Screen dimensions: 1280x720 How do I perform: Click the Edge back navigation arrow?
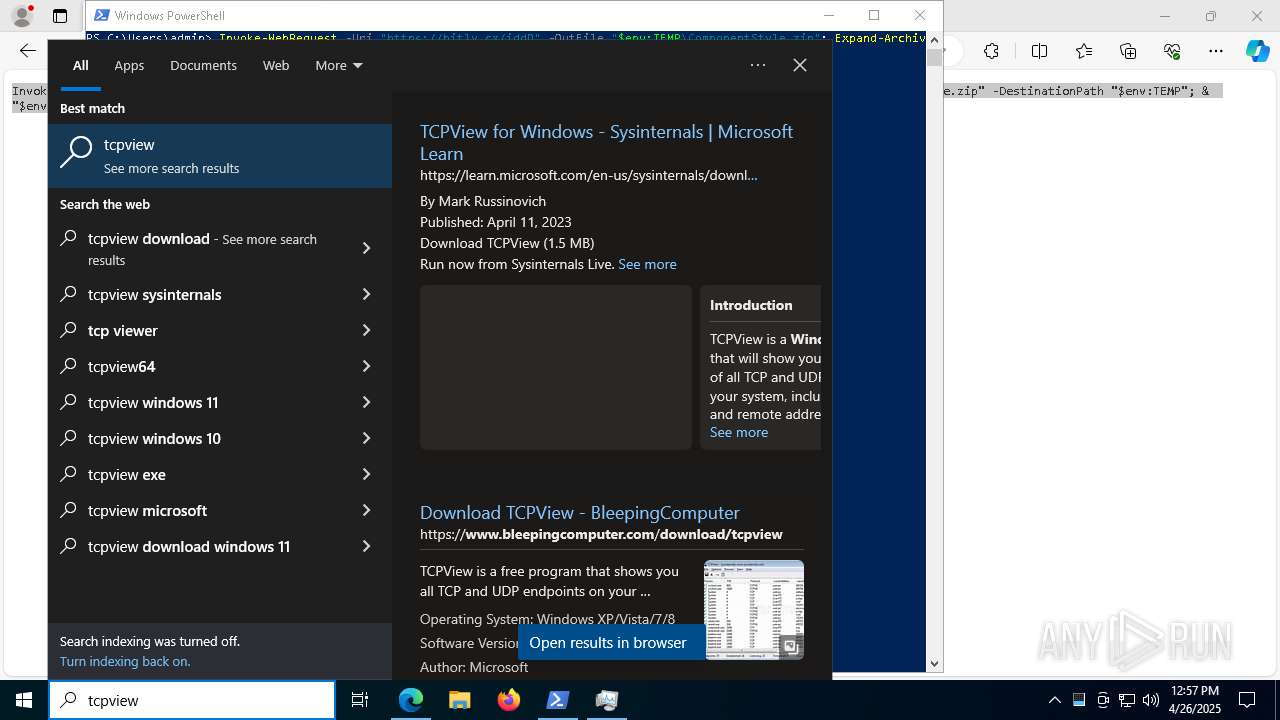tap(28, 50)
